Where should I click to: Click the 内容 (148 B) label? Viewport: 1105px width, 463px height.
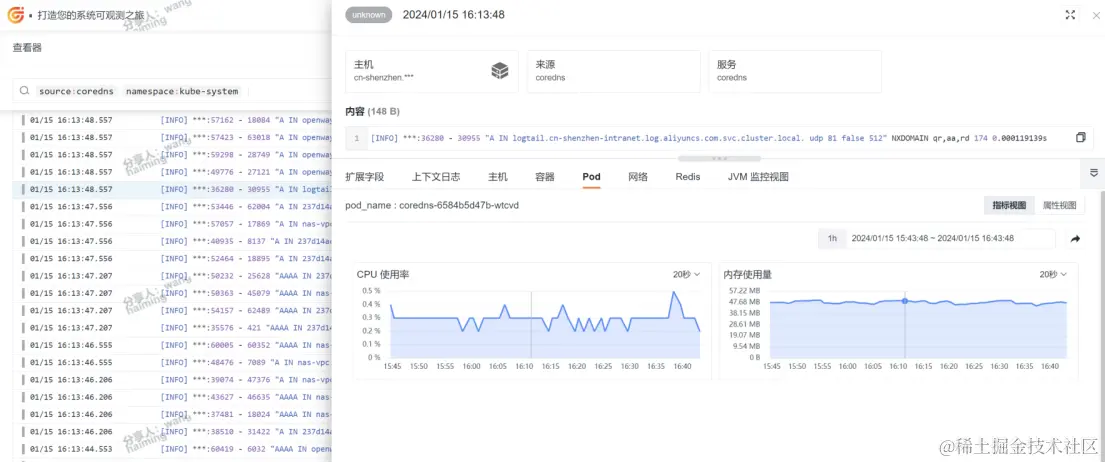click(373, 111)
